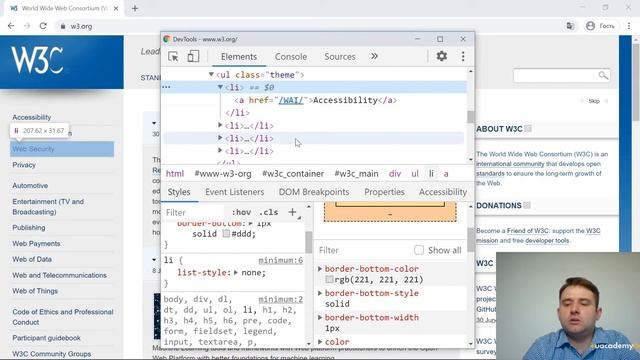Click Privacy in the page sidebar
640x360 pixels.
24,165
